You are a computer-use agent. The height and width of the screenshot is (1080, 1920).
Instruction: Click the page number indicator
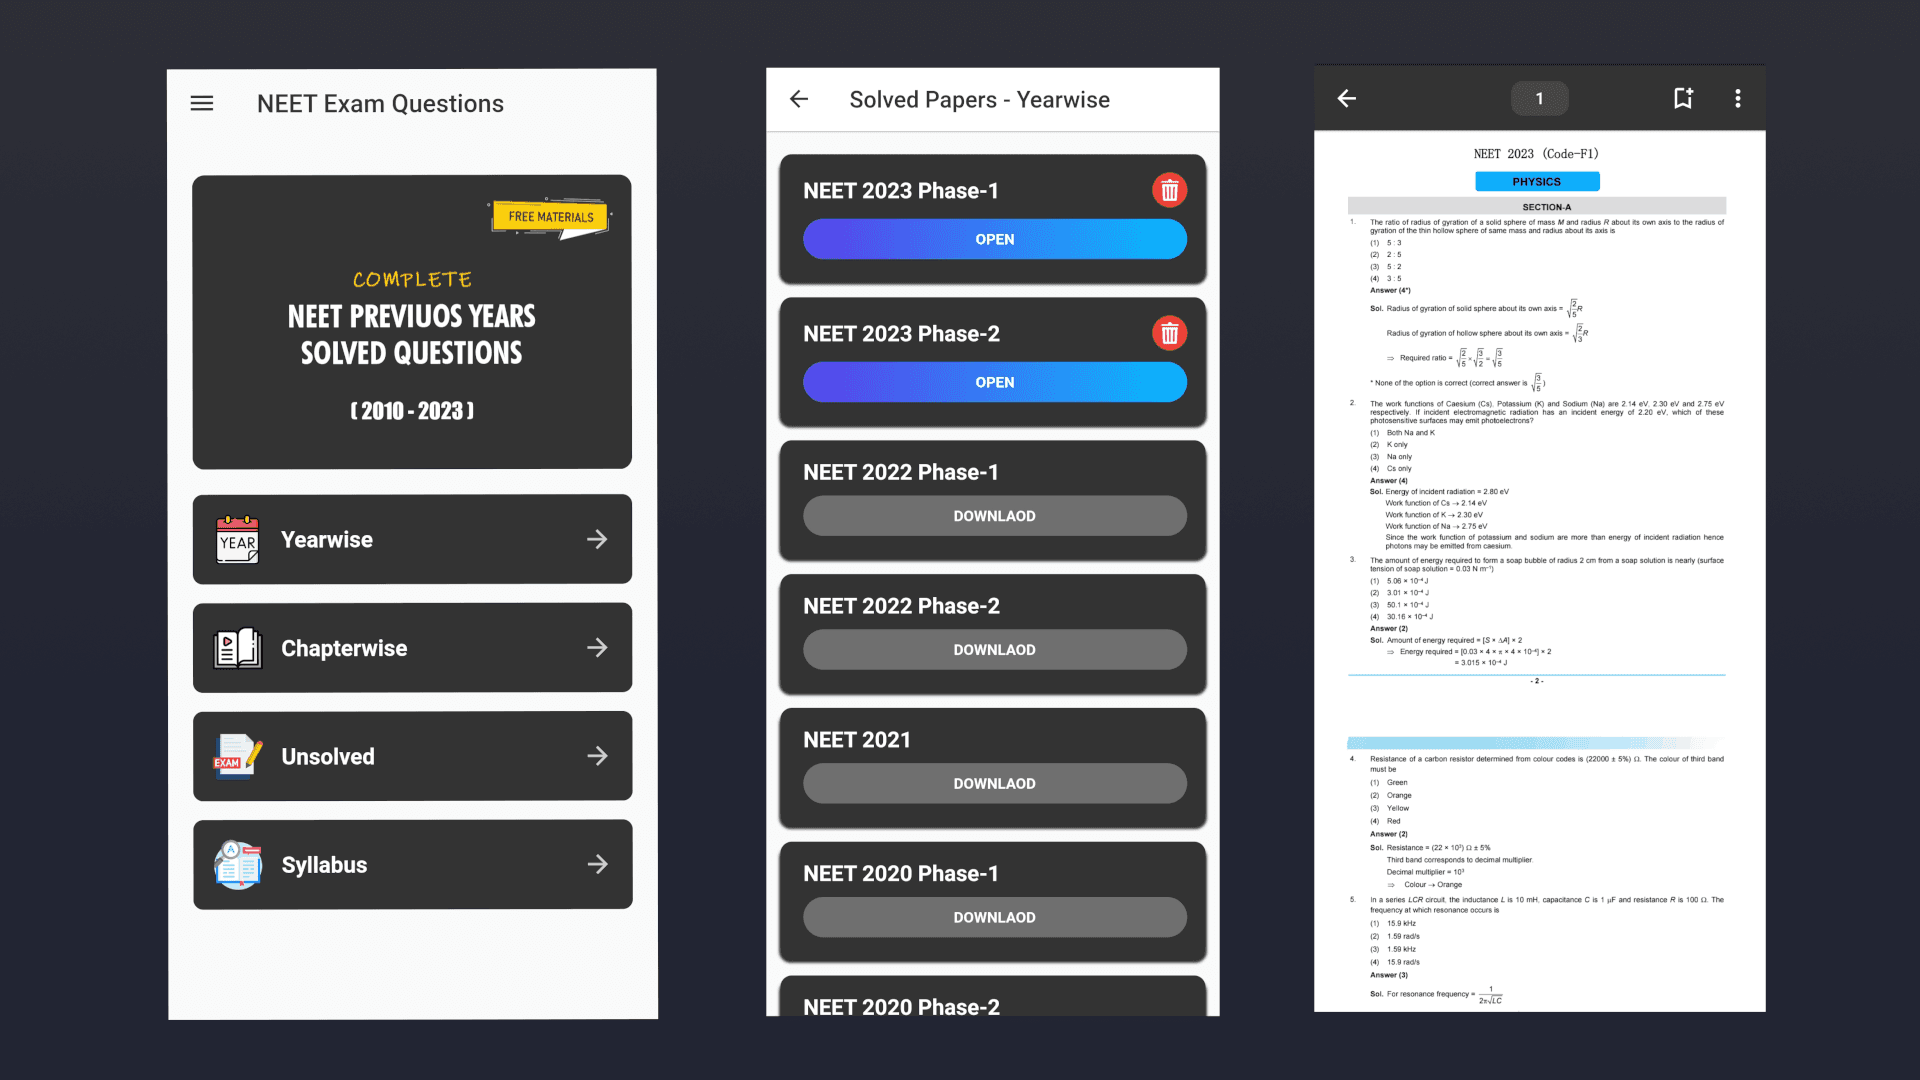1539,98
